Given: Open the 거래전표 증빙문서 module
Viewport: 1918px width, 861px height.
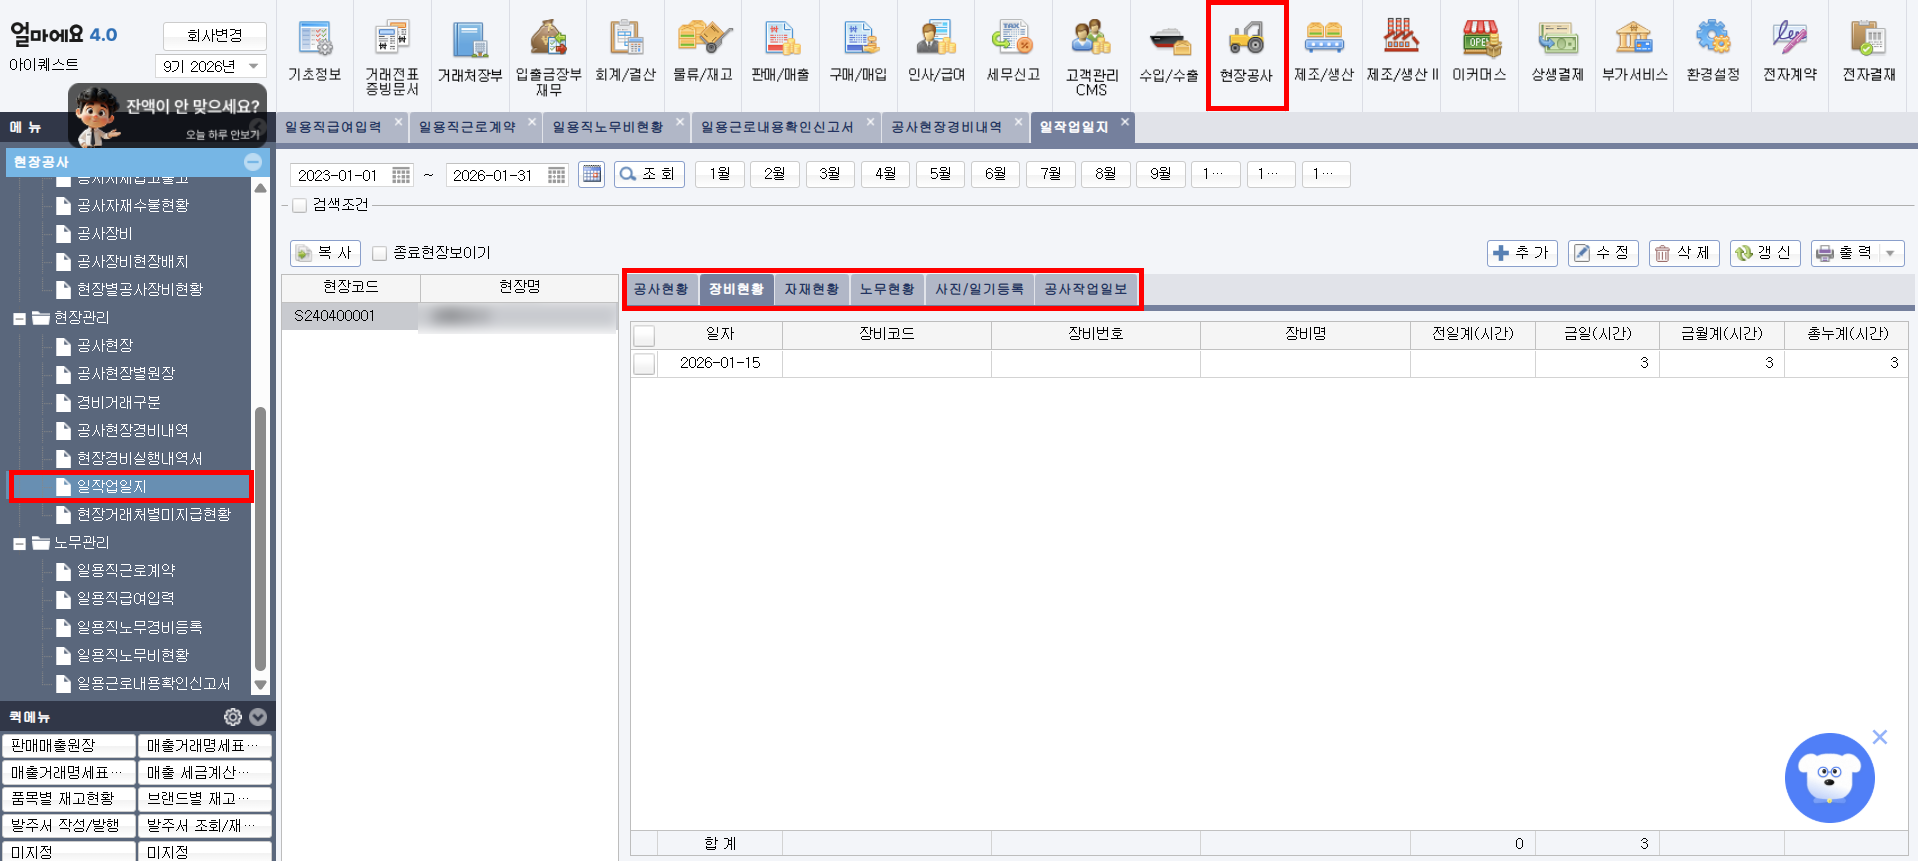Looking at the screenshot, I should (392, 56).
